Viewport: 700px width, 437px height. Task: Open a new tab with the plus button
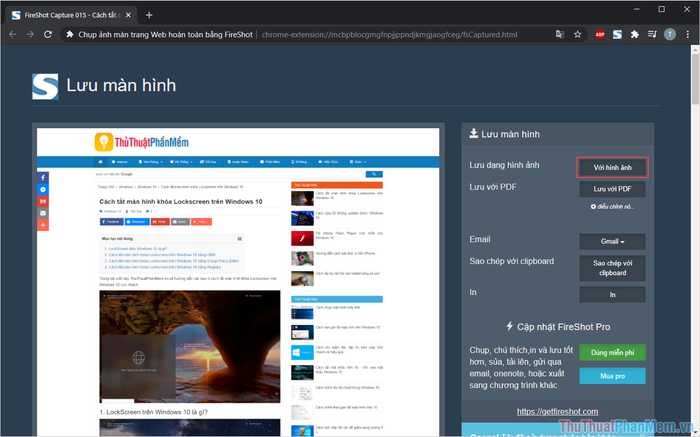pos(149,15)
